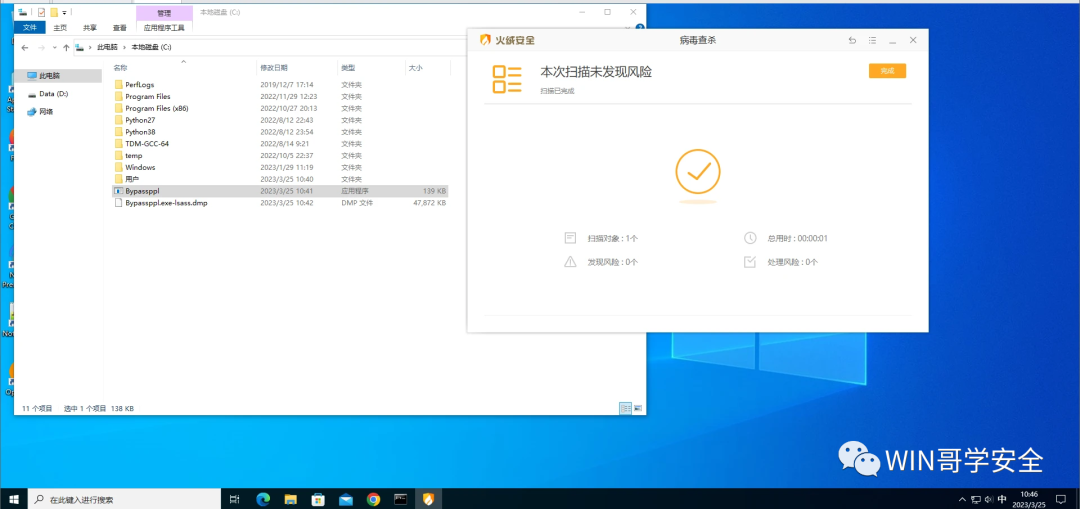Launch Microsoft Edge from taskbar
The width and height of the screenshot is (1080, 509).
[262, 499]
